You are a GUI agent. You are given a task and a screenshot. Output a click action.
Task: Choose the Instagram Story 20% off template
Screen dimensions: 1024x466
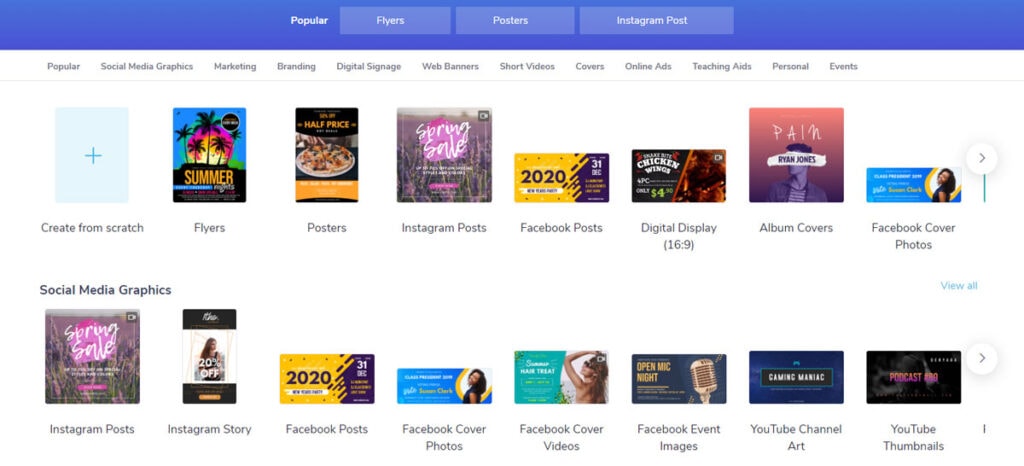(210, 356)
